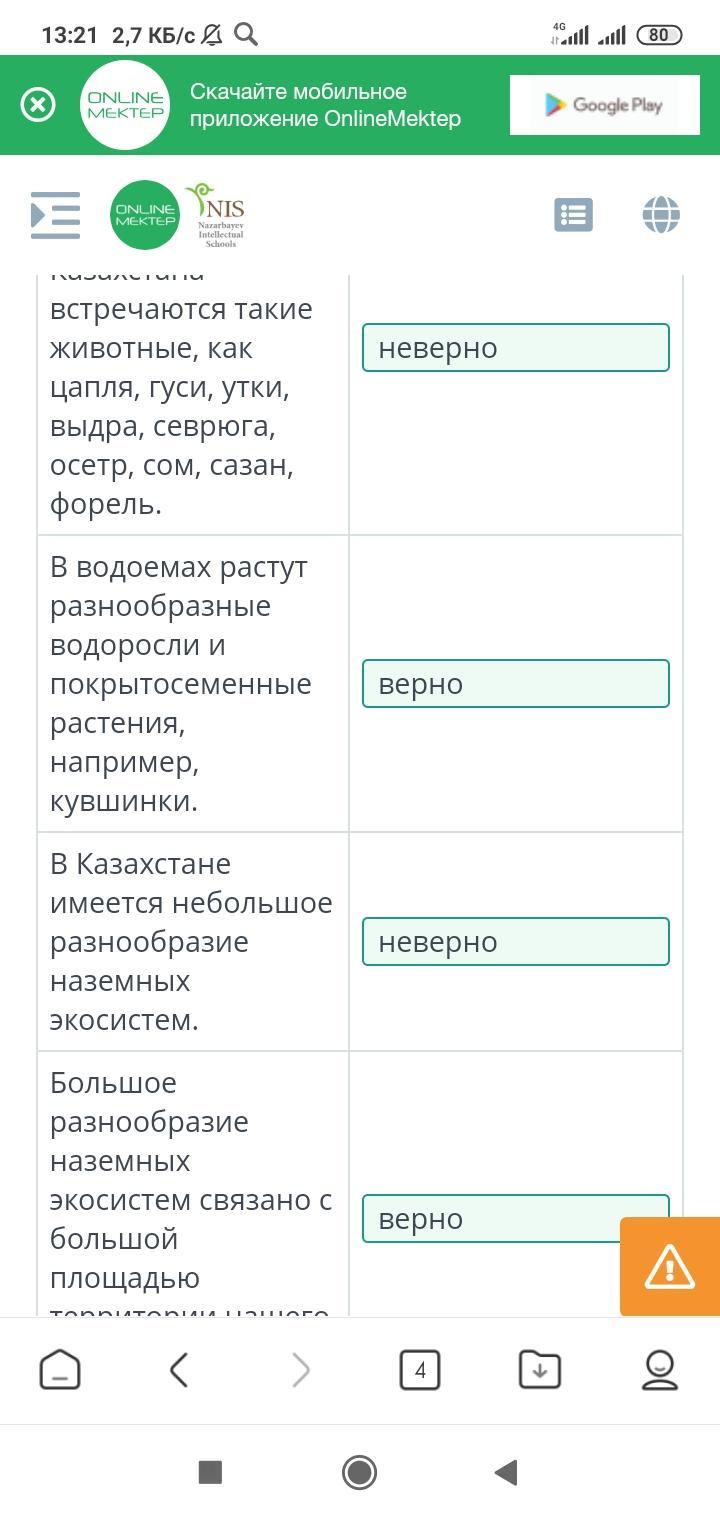Open the lesson list icon

pyautogui.click(x=573, y=215)
